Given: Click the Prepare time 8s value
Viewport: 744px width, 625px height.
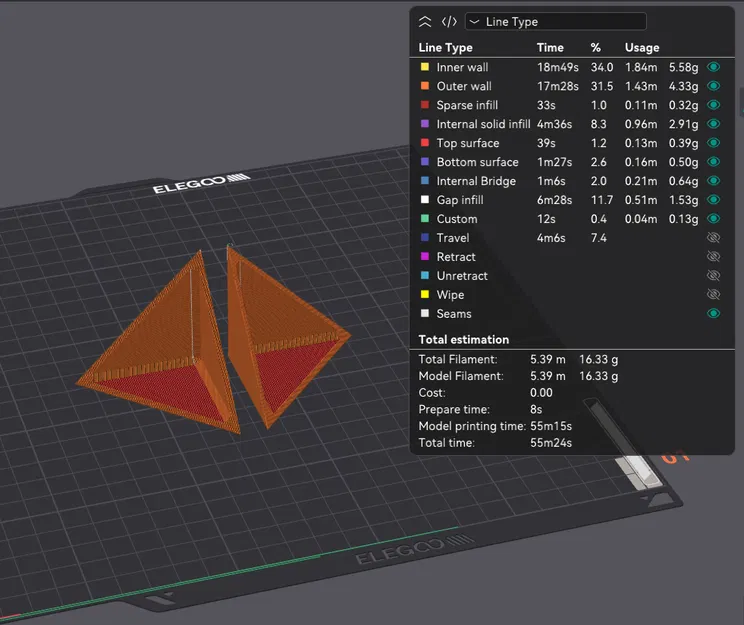Looking at the screenshot, I should (536, 410).
